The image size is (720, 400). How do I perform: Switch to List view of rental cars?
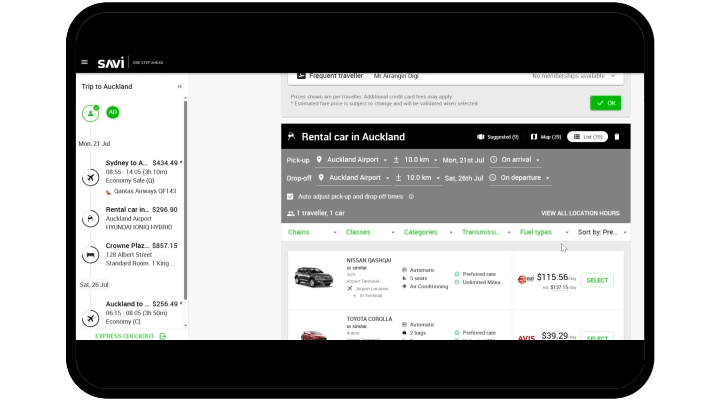[587, 136]
